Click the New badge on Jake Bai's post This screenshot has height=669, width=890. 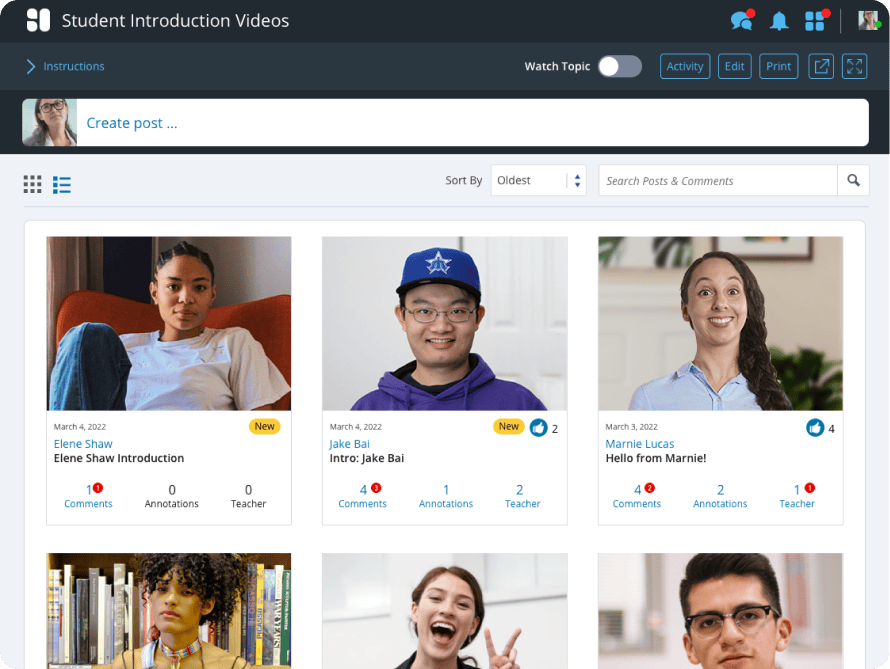tap(509, 426)
